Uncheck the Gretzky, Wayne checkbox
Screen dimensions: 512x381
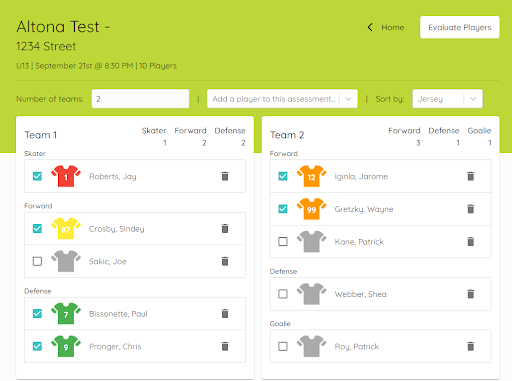(283, 209)
